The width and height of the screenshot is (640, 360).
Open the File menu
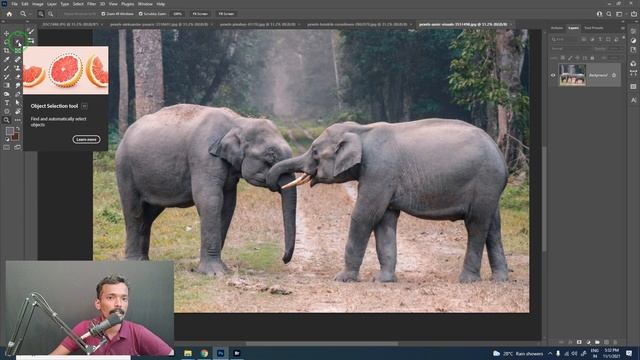click(x=14, y=4)
